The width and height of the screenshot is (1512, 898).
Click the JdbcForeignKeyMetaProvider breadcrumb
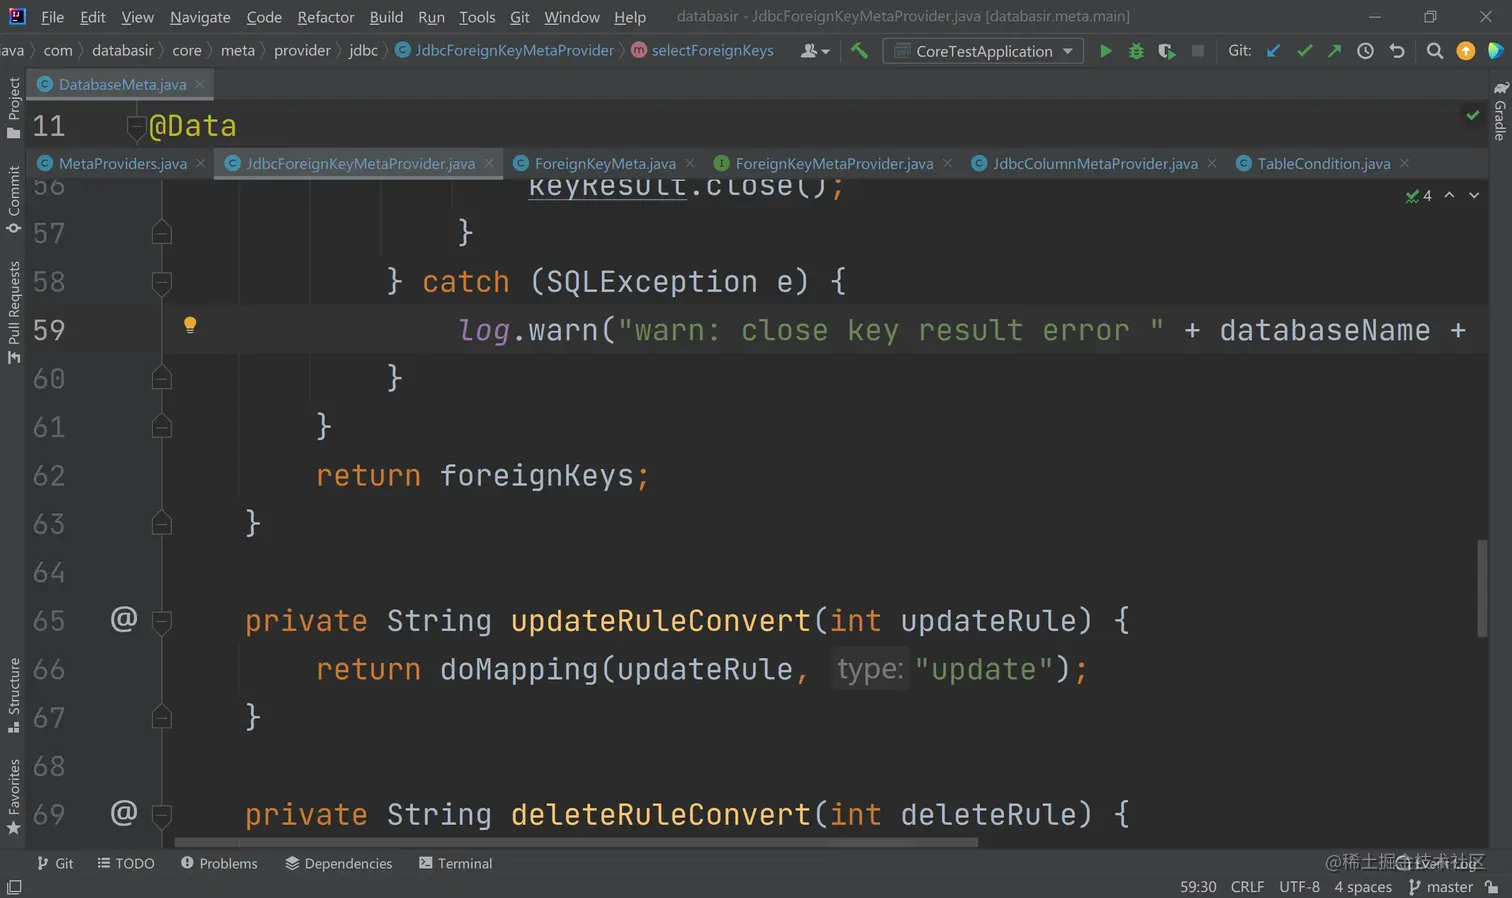(505, 51)
